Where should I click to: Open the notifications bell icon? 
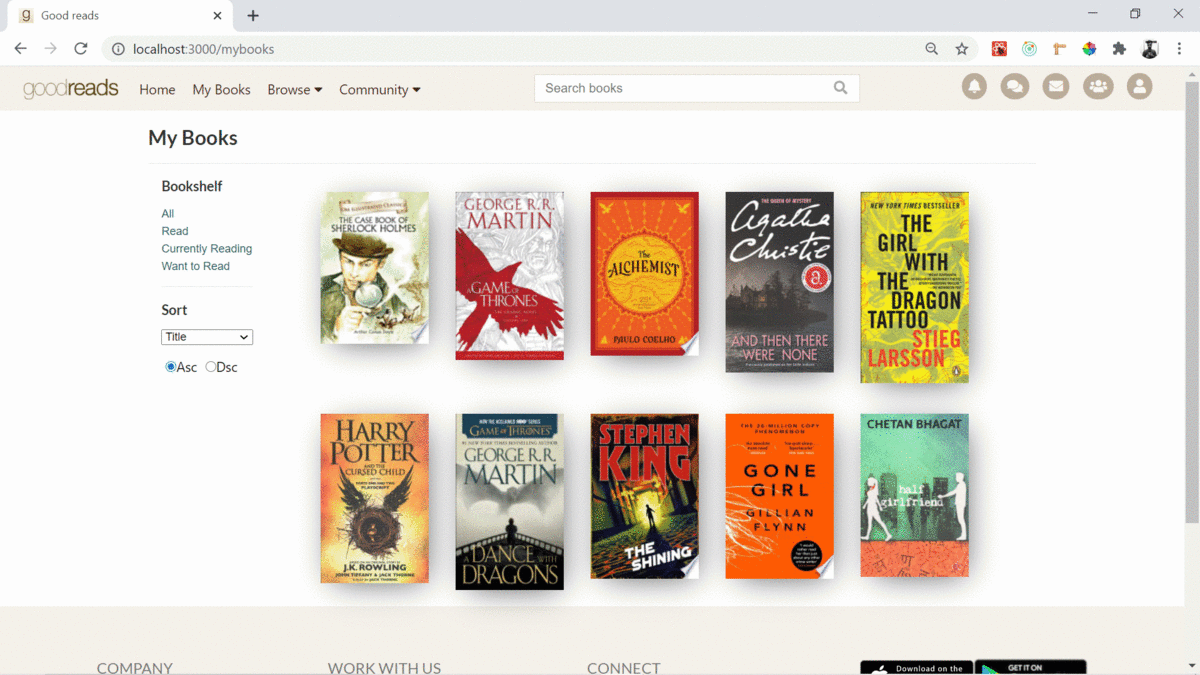[974, 87]
